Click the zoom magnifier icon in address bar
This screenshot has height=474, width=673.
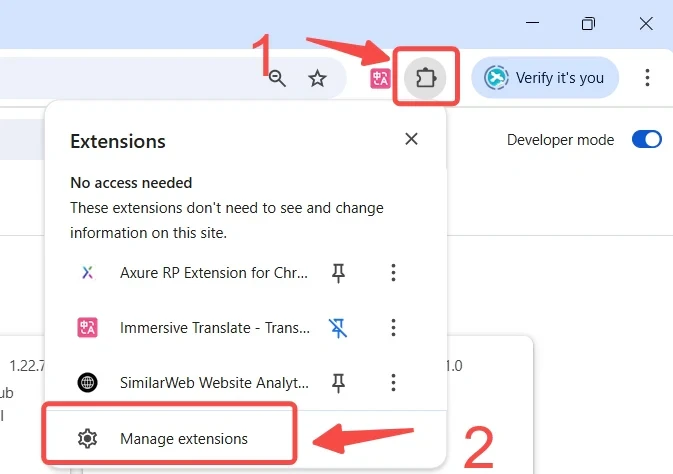pos(277,78)
